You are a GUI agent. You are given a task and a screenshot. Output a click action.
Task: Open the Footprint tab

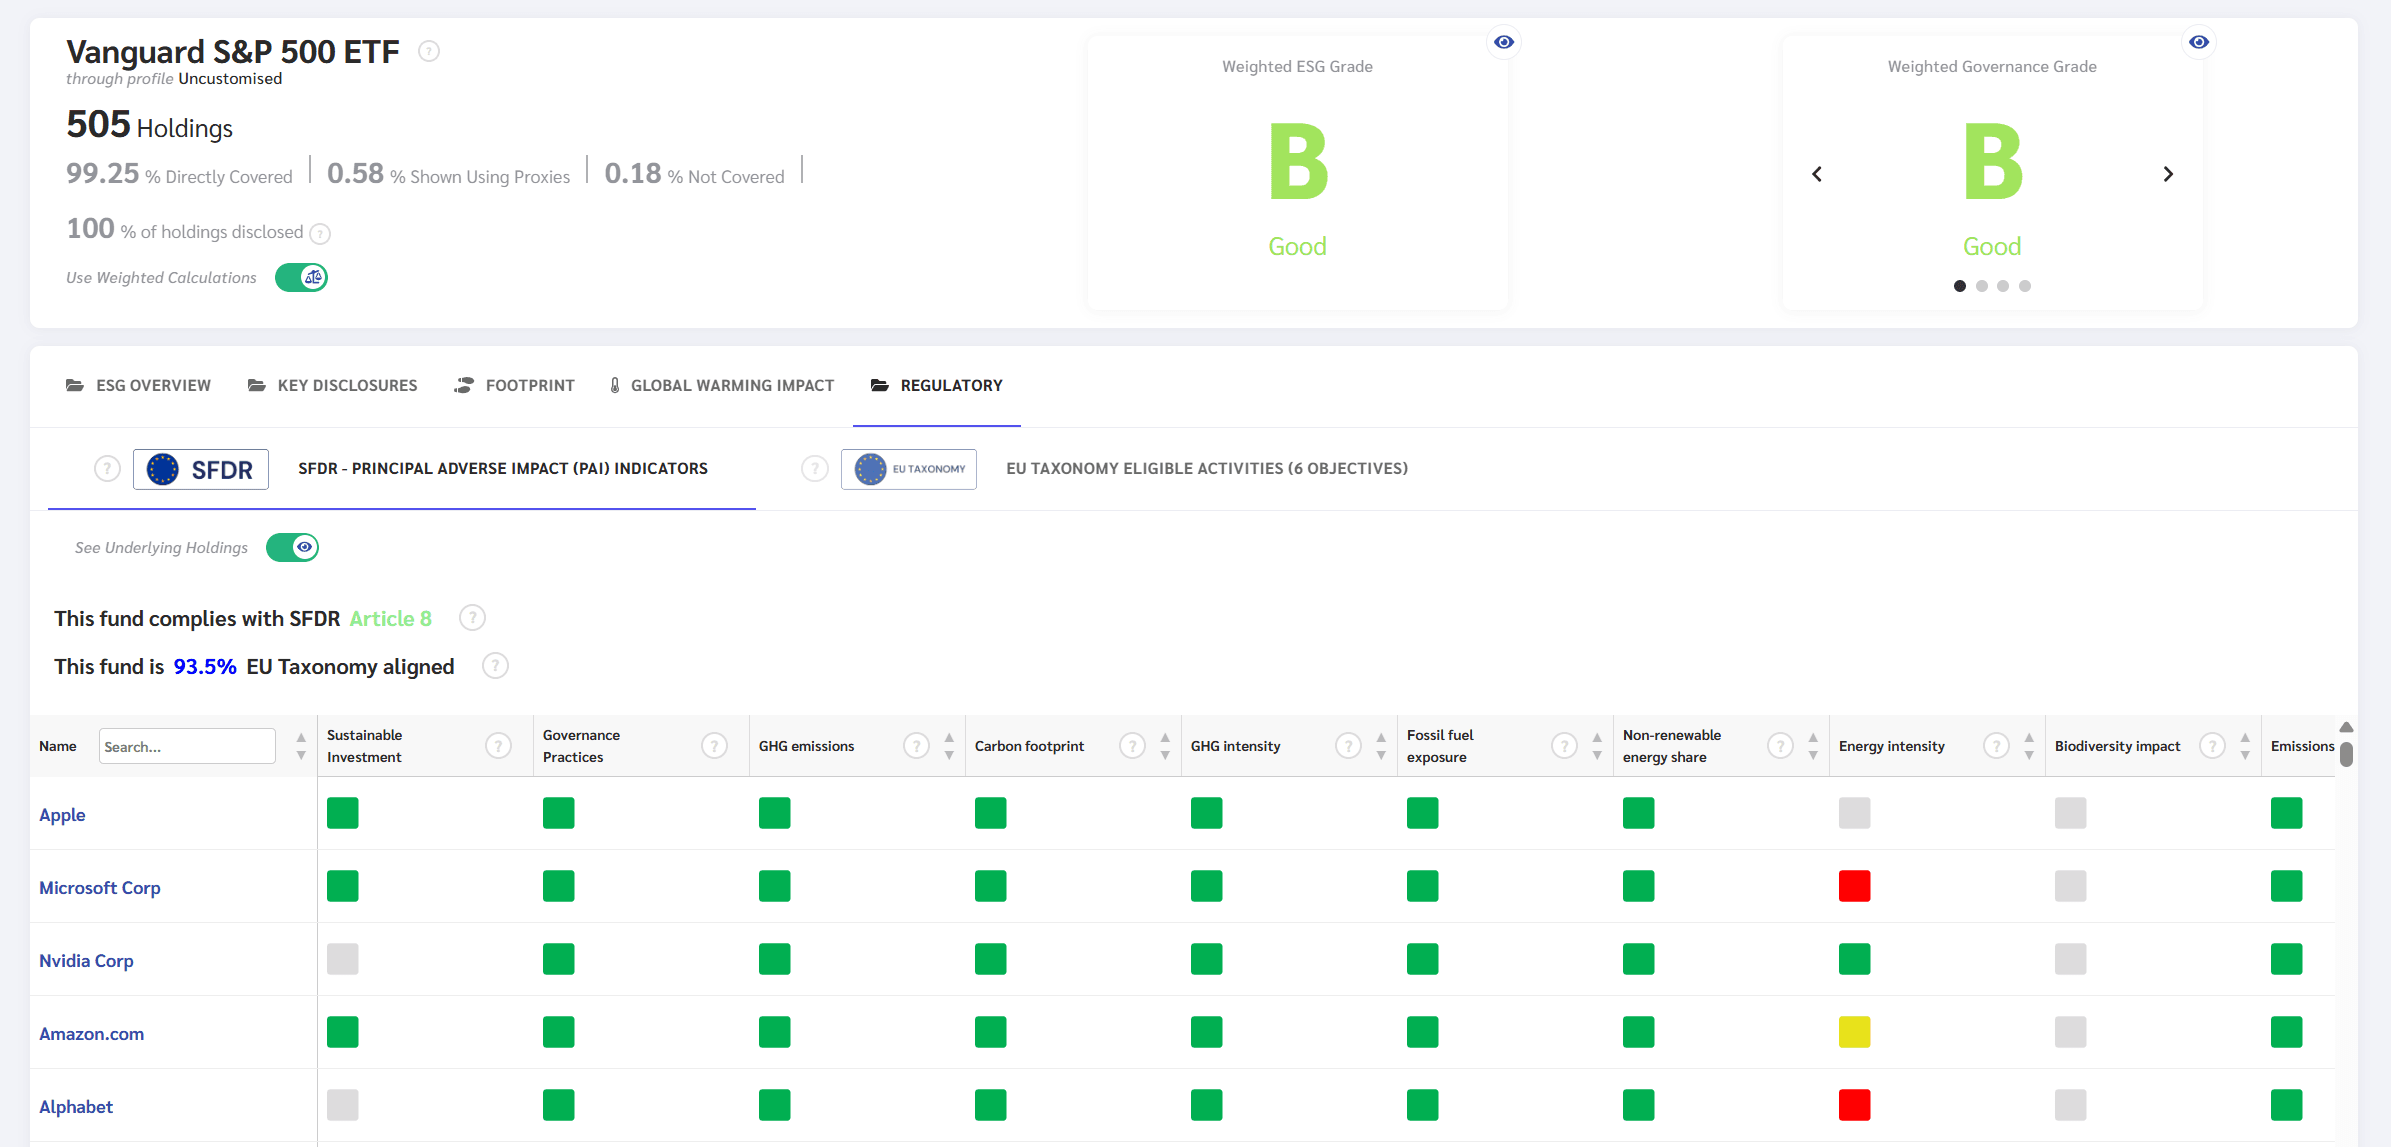coord(514,385)
